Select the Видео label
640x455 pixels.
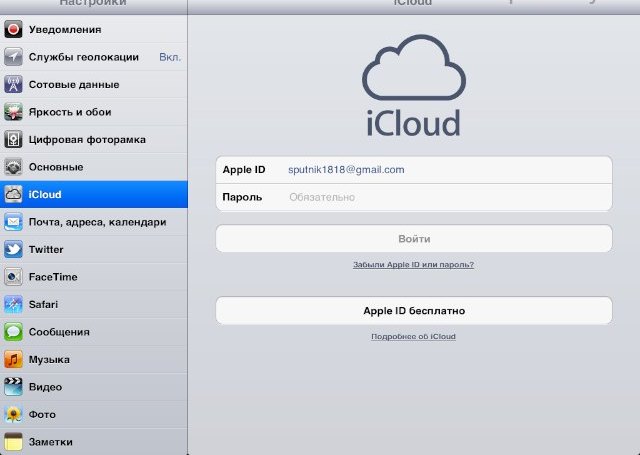(45, 387)
